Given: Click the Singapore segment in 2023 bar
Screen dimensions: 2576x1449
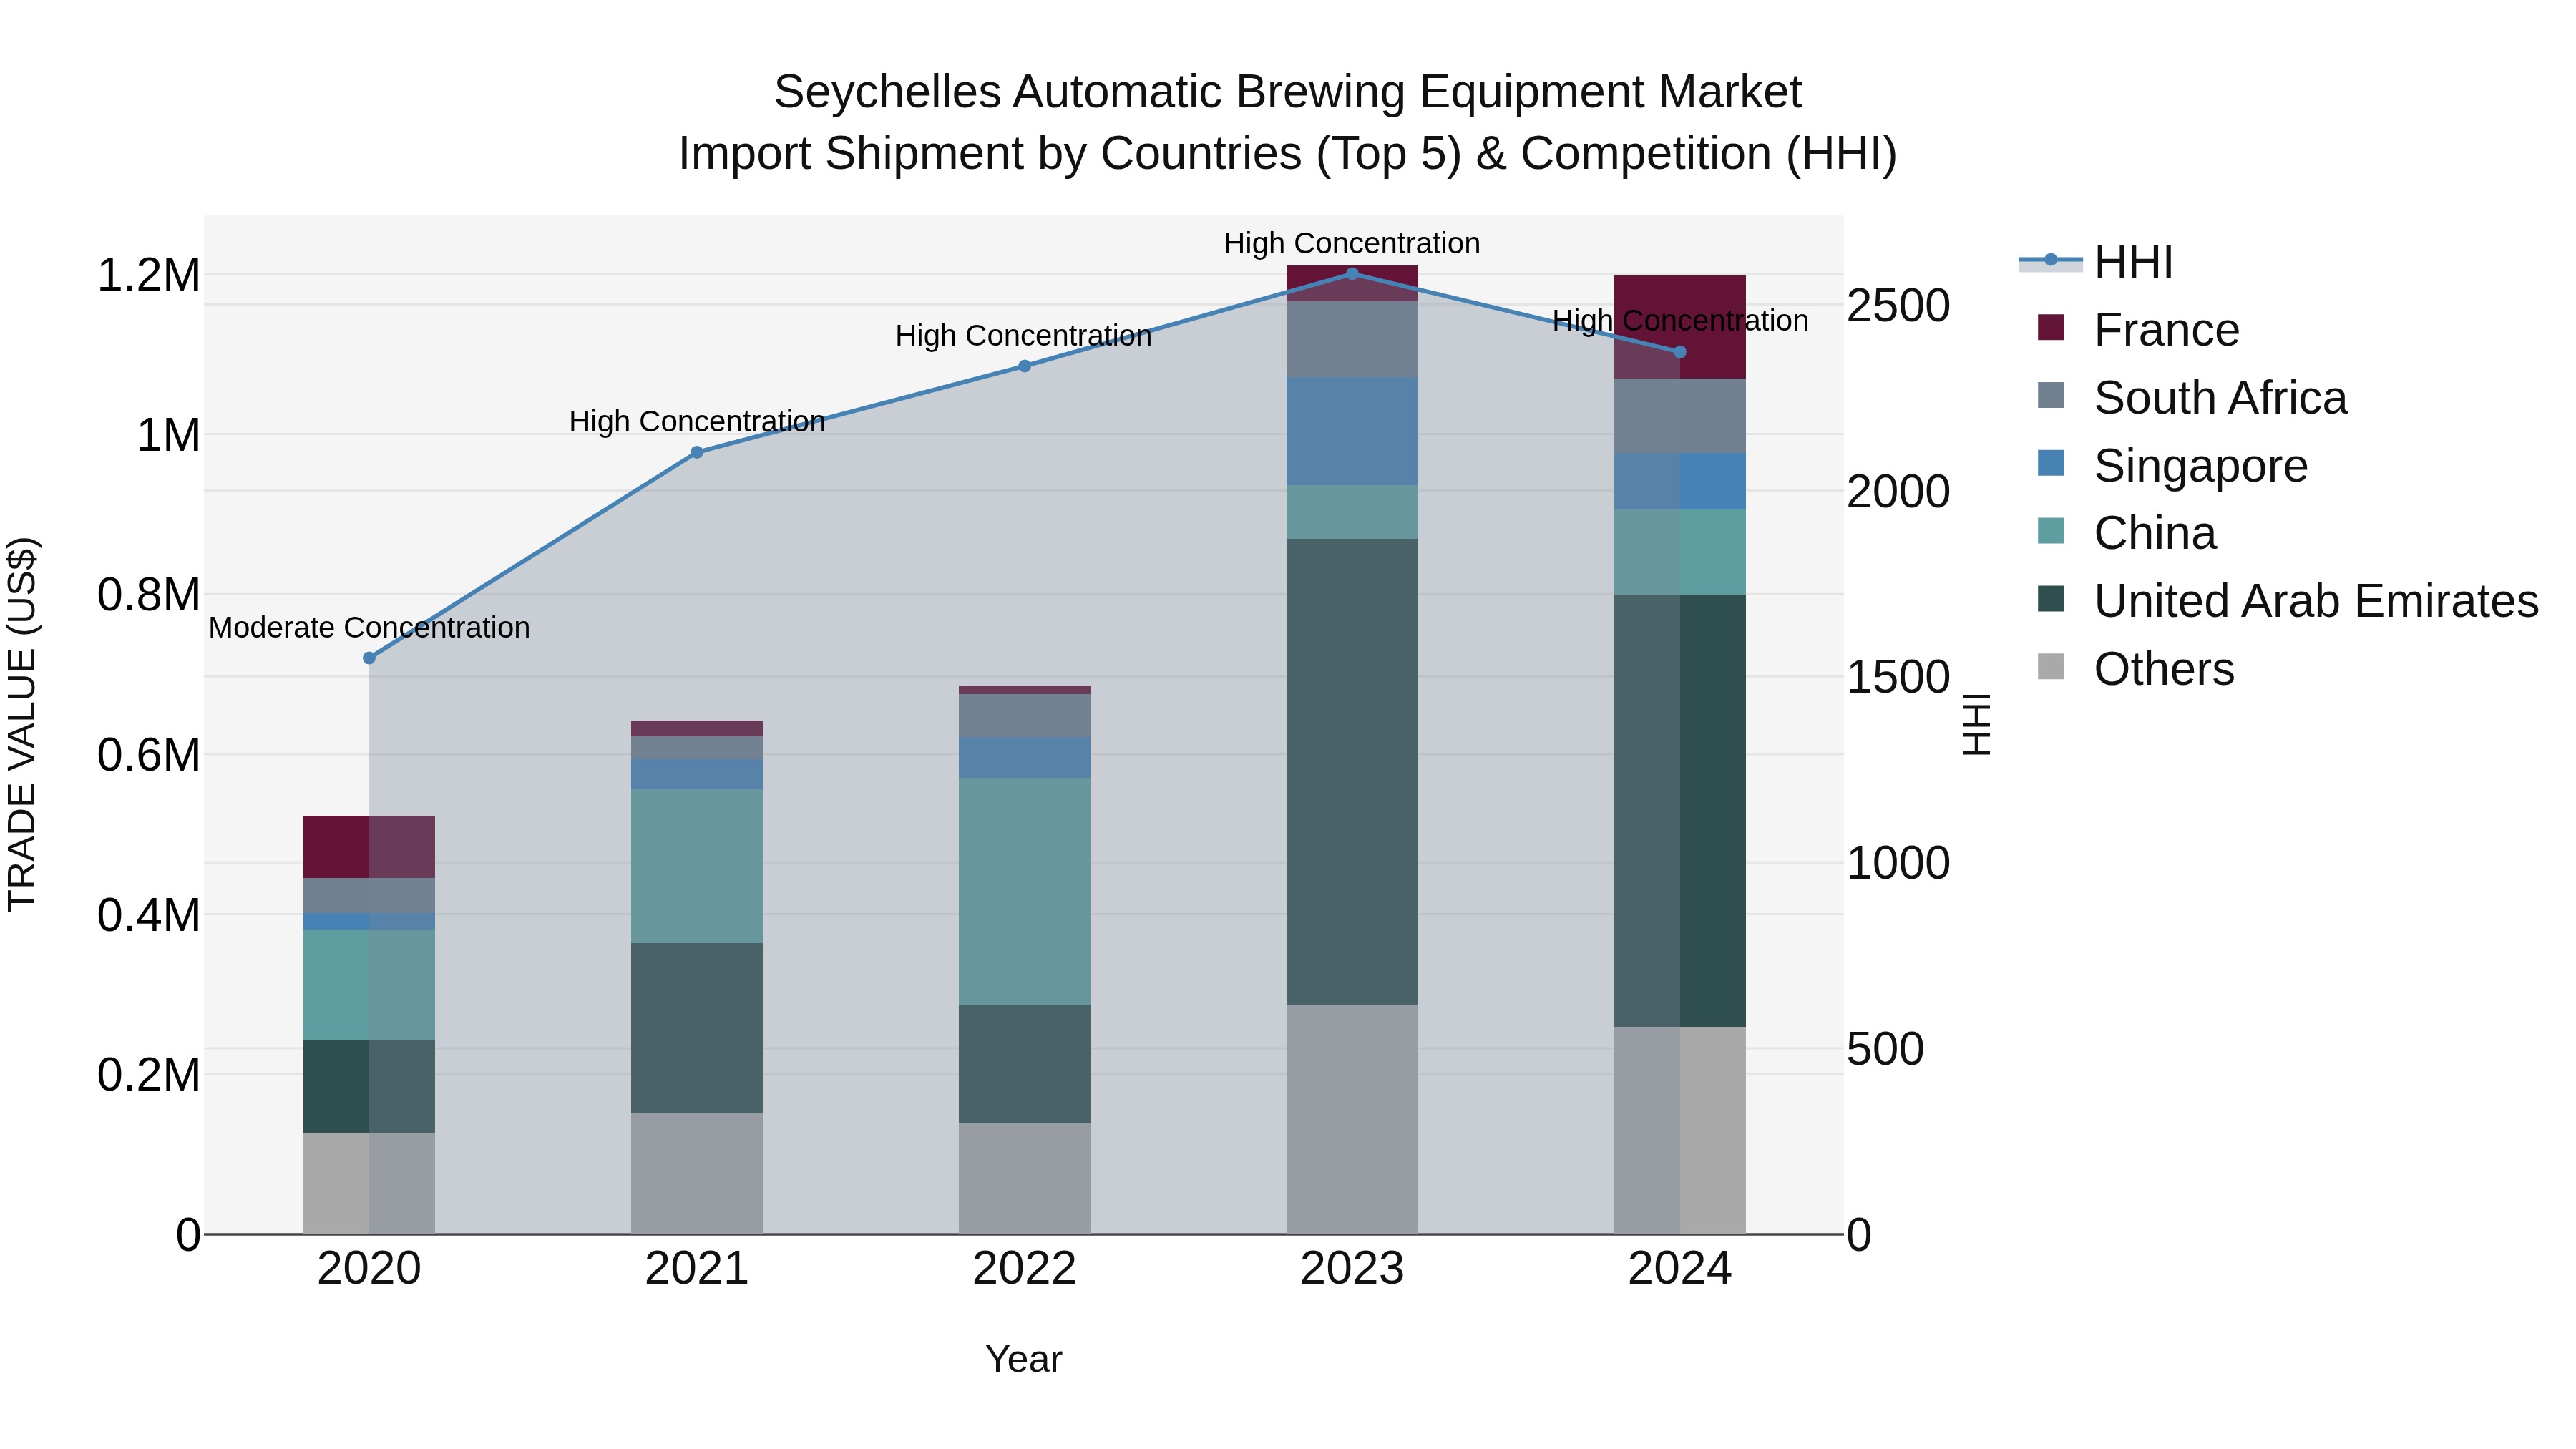Looking at the screenshot, I should 1352,431.
